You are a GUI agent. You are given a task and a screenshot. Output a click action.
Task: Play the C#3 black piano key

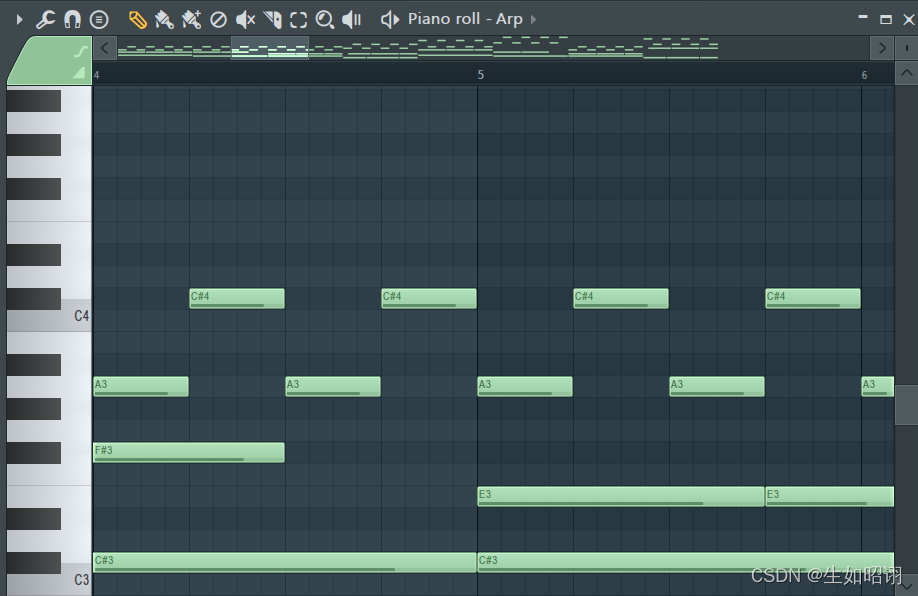[34, 563]
